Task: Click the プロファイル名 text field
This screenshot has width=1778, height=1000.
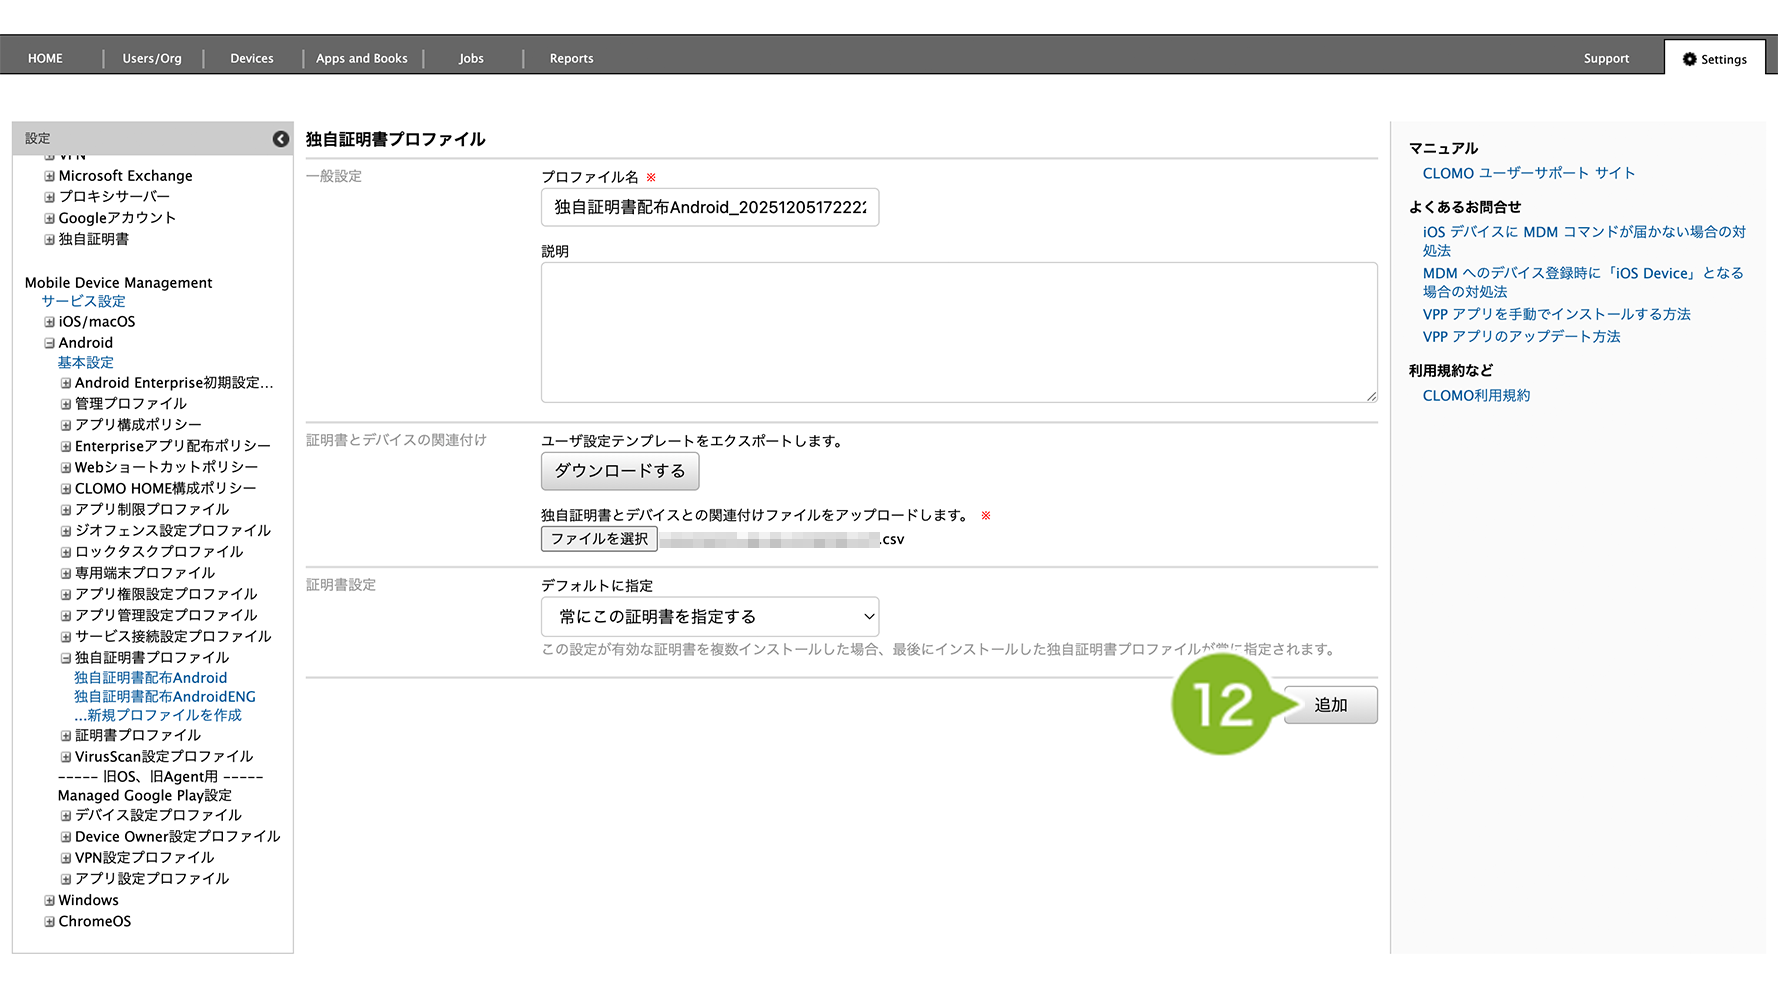Action: pos(710,207)
